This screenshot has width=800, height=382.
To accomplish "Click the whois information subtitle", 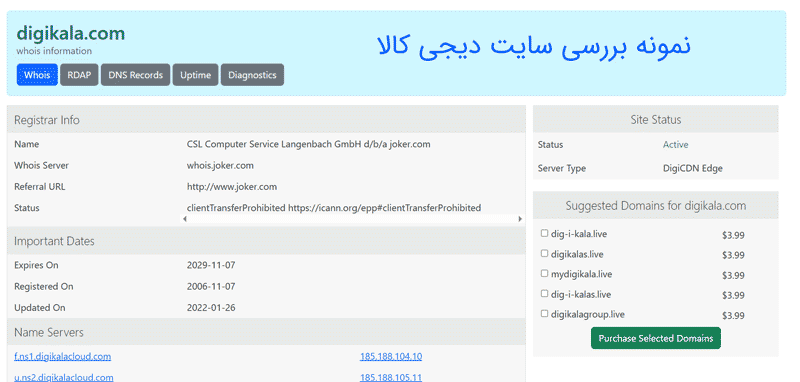I will click(x=54, y=51).
